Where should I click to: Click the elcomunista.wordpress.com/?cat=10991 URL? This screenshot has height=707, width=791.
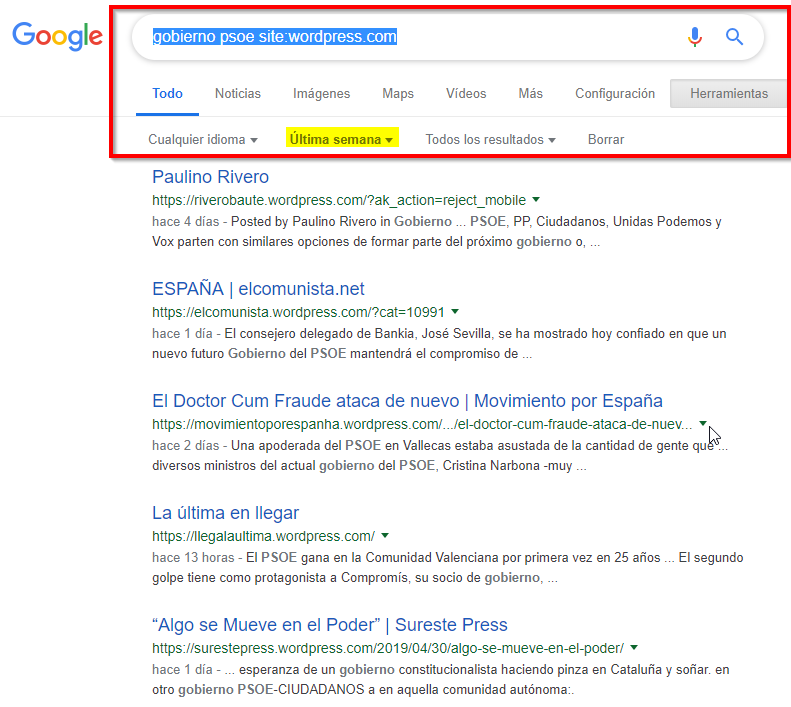point(298,312)
